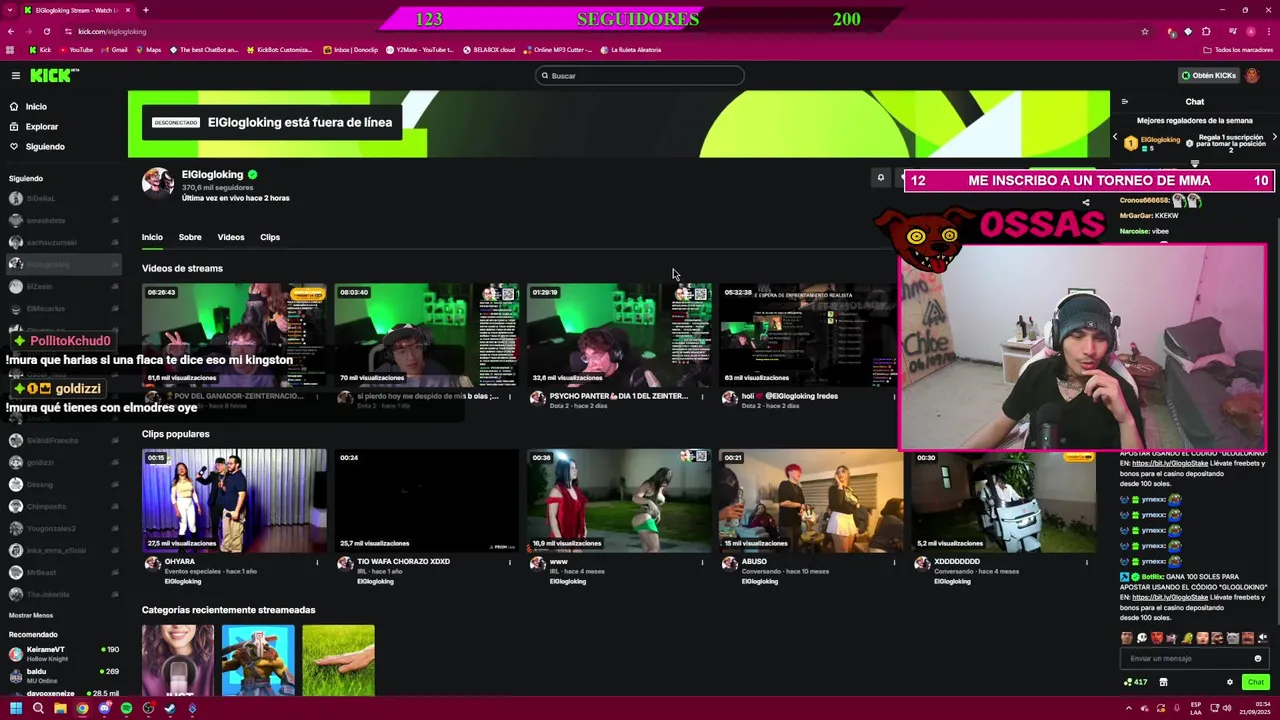Collapse the chat panel icon
The image size is (1280, 720).
(x=1124, y=102)
